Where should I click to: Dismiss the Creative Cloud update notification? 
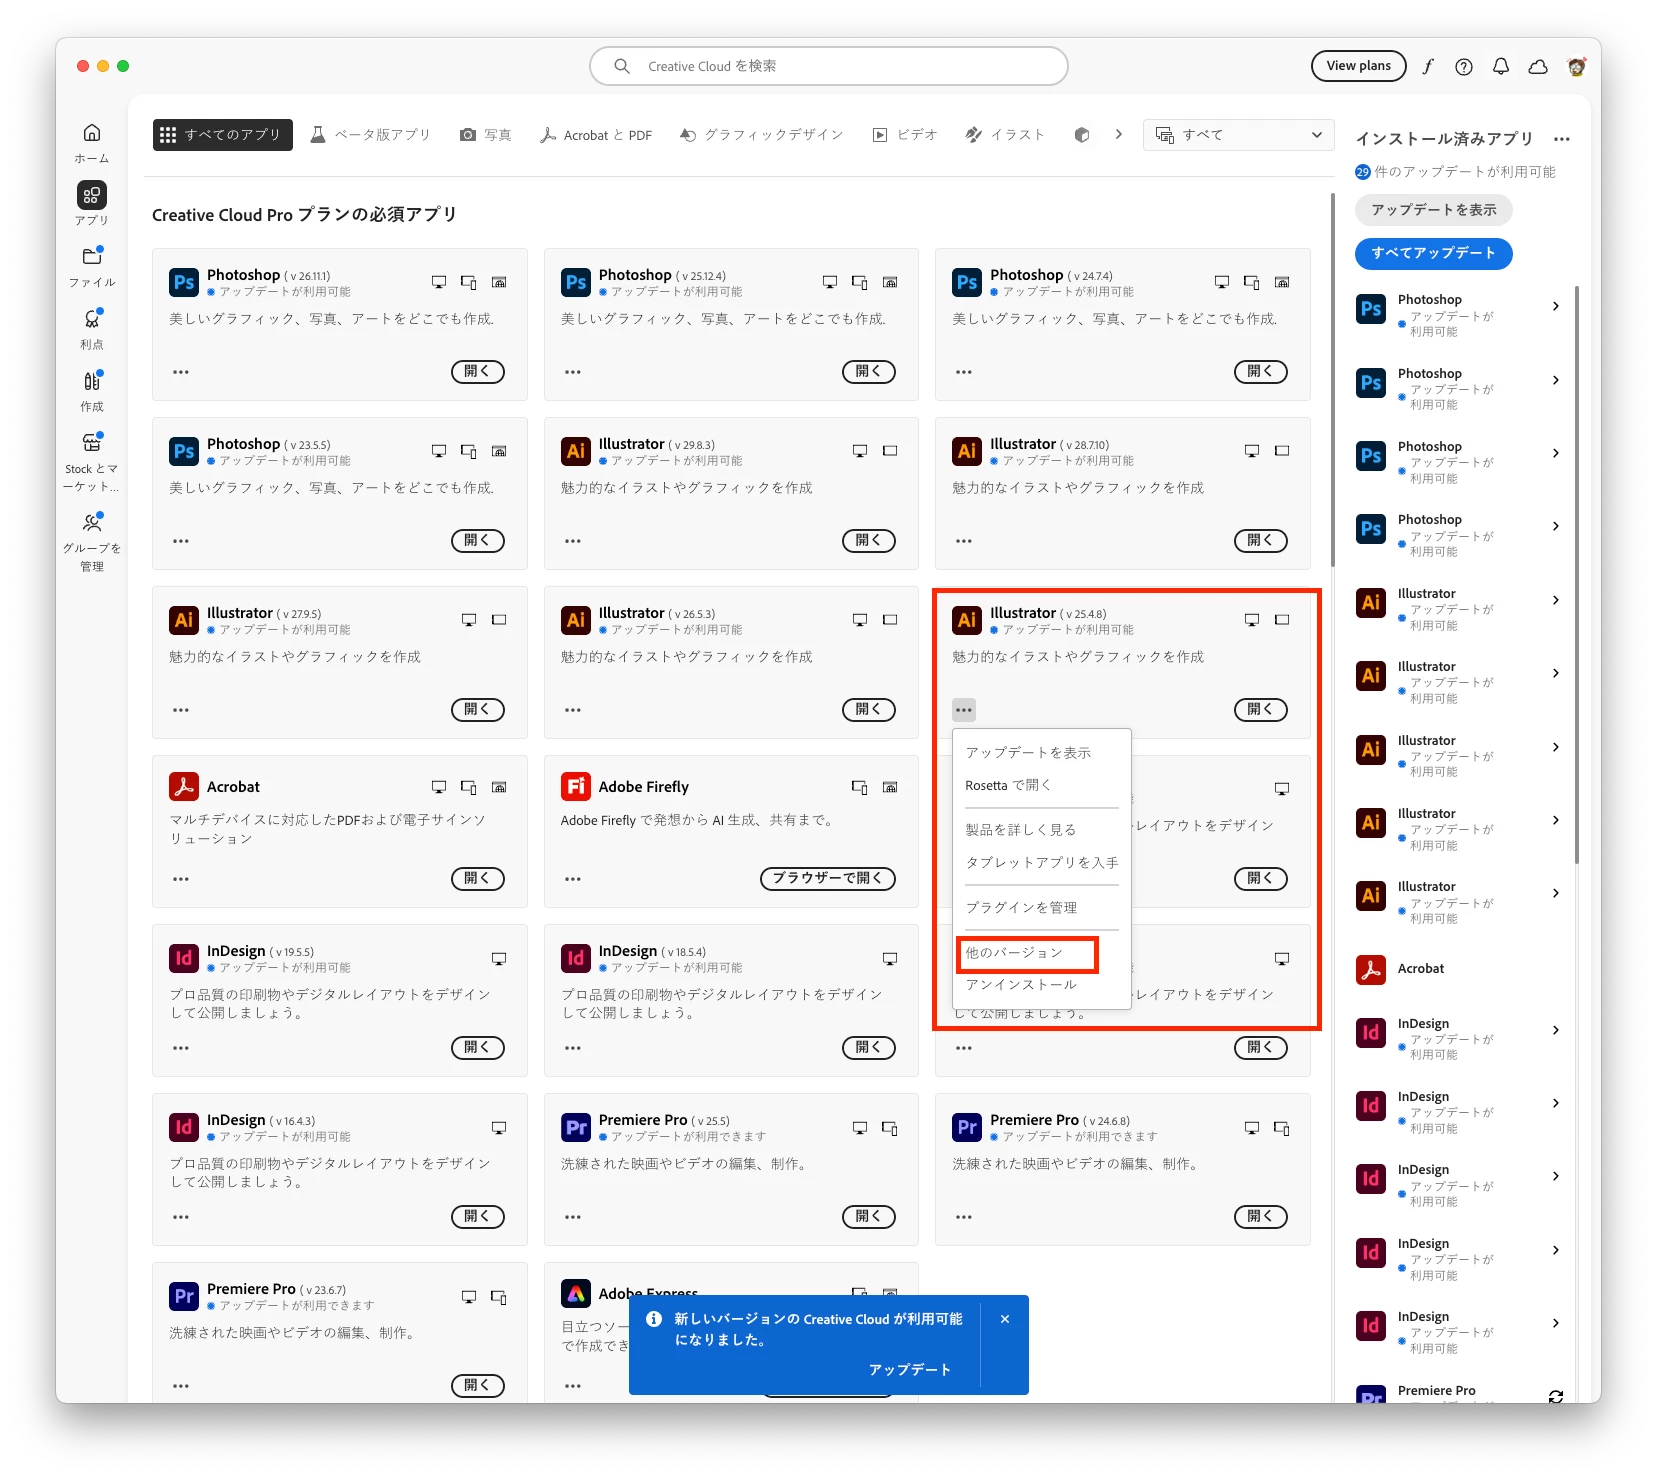1005,1320
